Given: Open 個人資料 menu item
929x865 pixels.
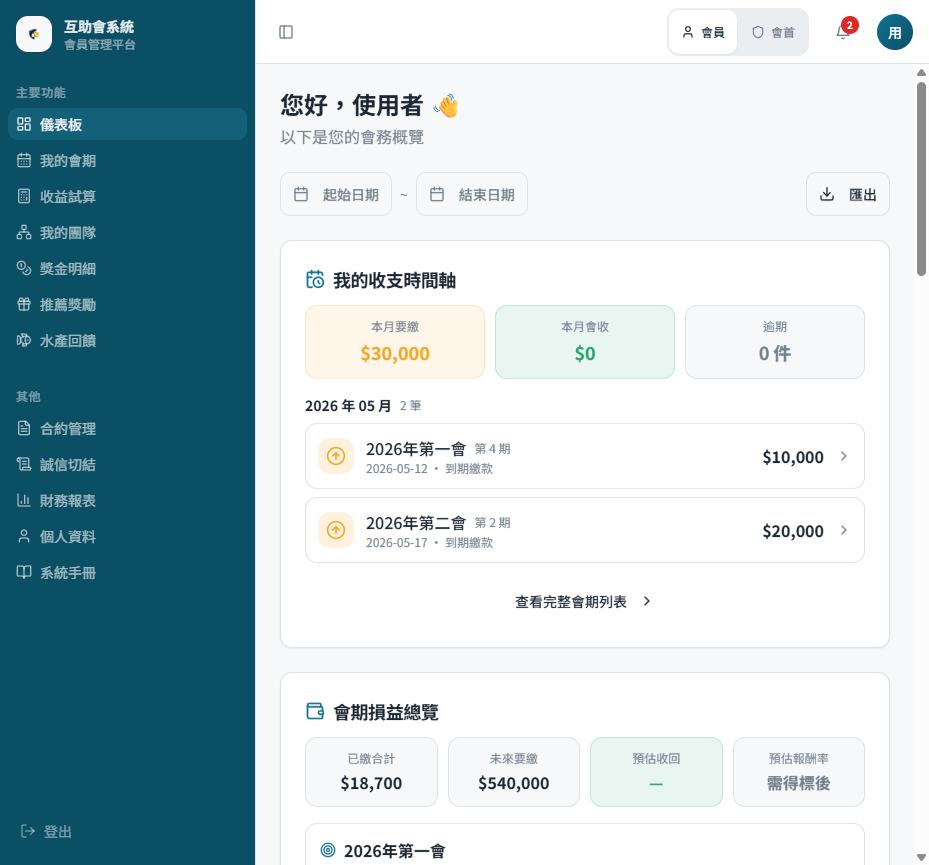Looking at the screenshot, I should click(127, 536).
